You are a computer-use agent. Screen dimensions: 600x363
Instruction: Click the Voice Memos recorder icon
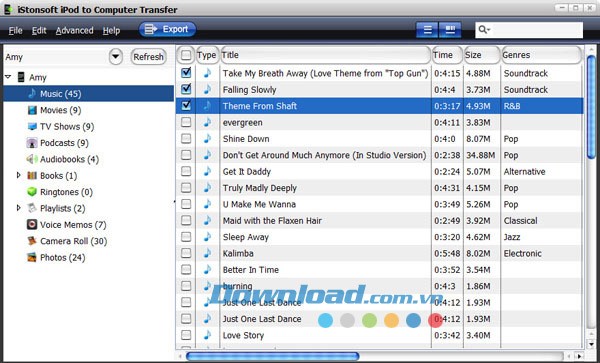[32, 225]
